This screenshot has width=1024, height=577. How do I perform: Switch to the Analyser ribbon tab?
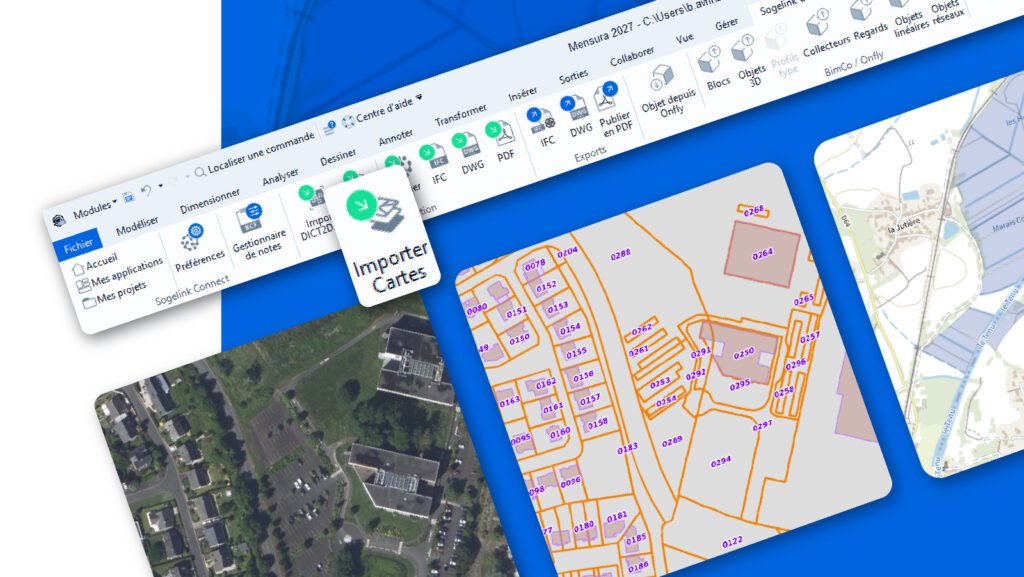(x=280, y=178)
